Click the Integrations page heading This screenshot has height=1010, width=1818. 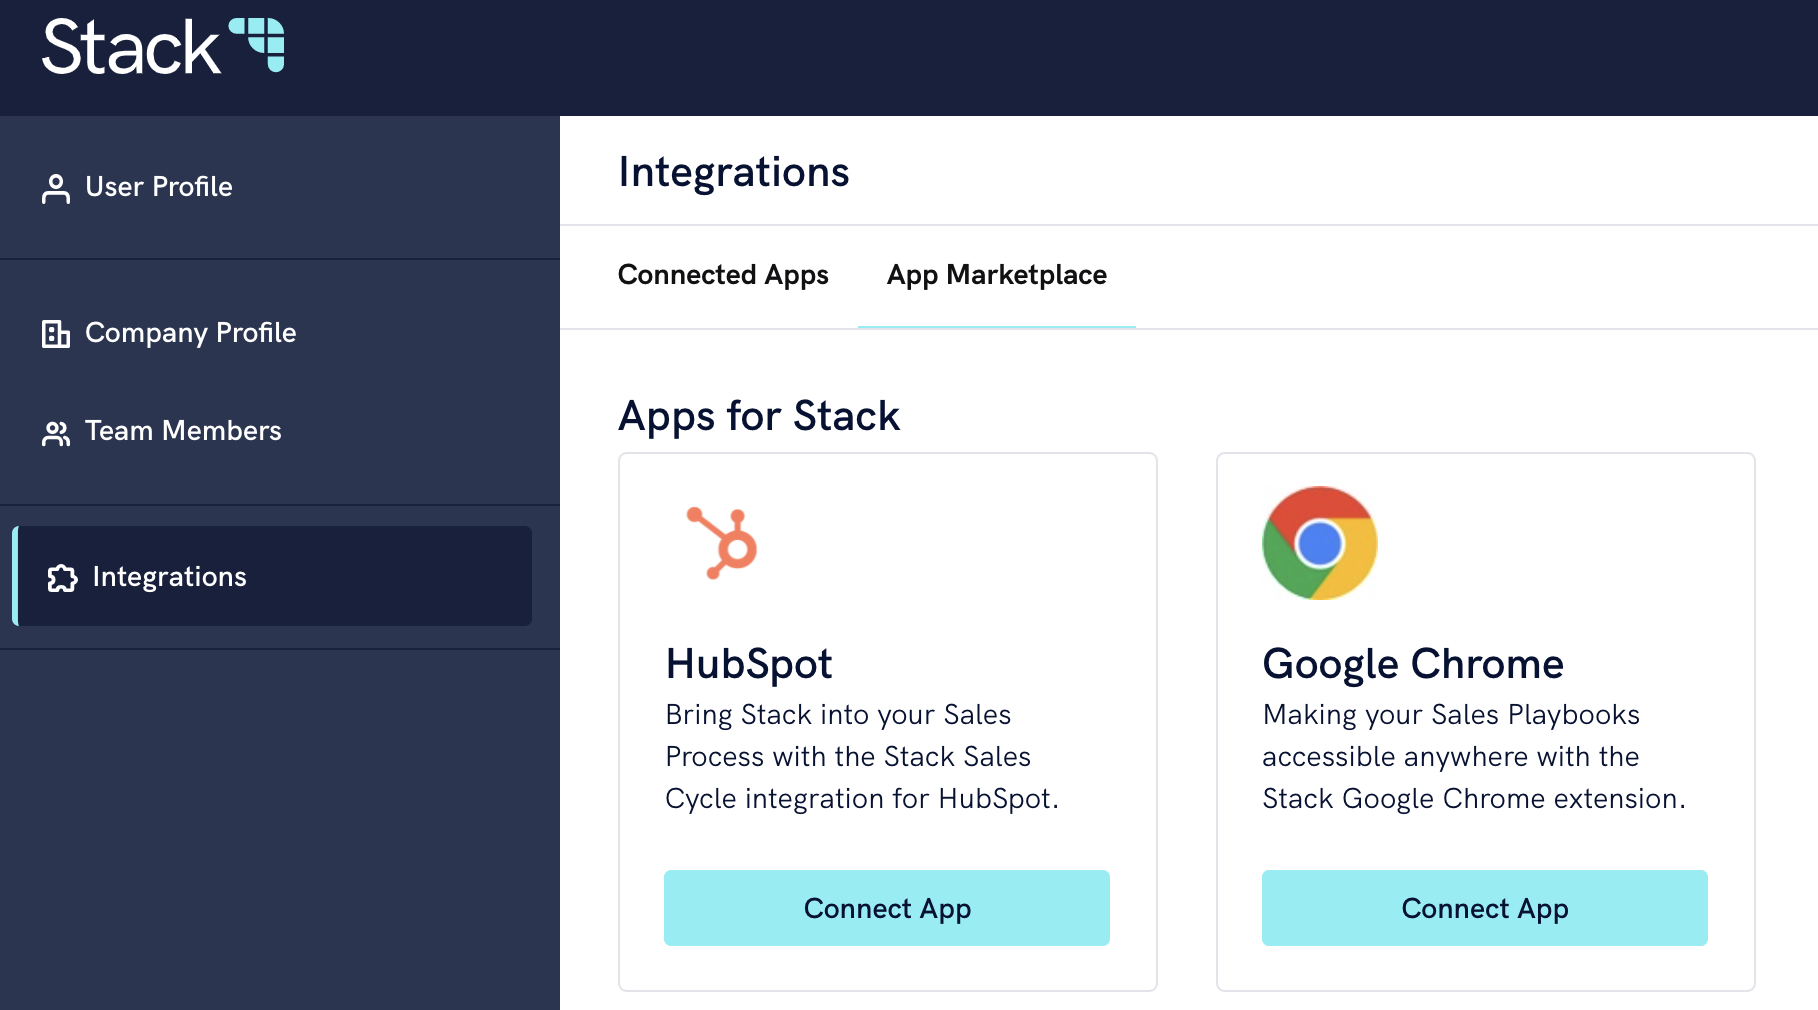(734, 171)
